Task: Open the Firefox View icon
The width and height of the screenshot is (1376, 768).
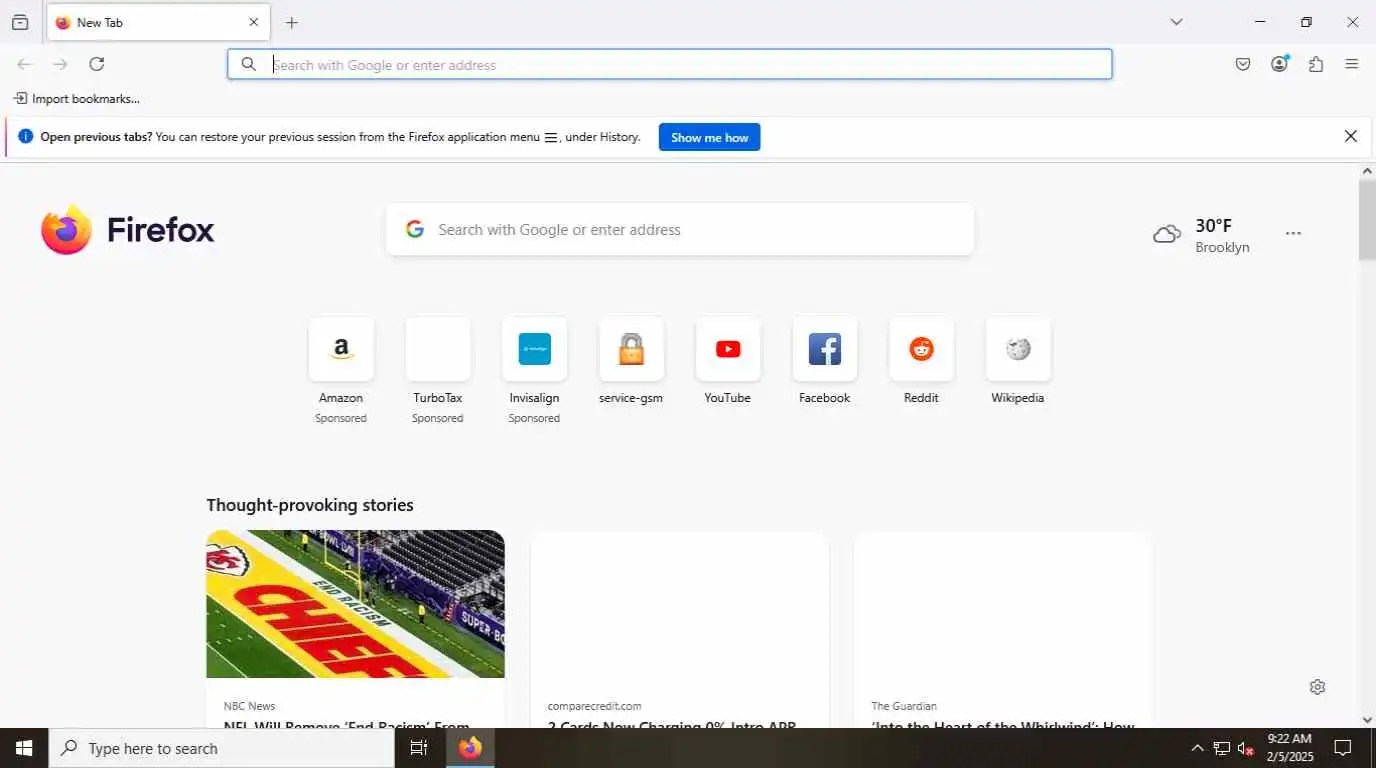Action: (x=20, y=22)
